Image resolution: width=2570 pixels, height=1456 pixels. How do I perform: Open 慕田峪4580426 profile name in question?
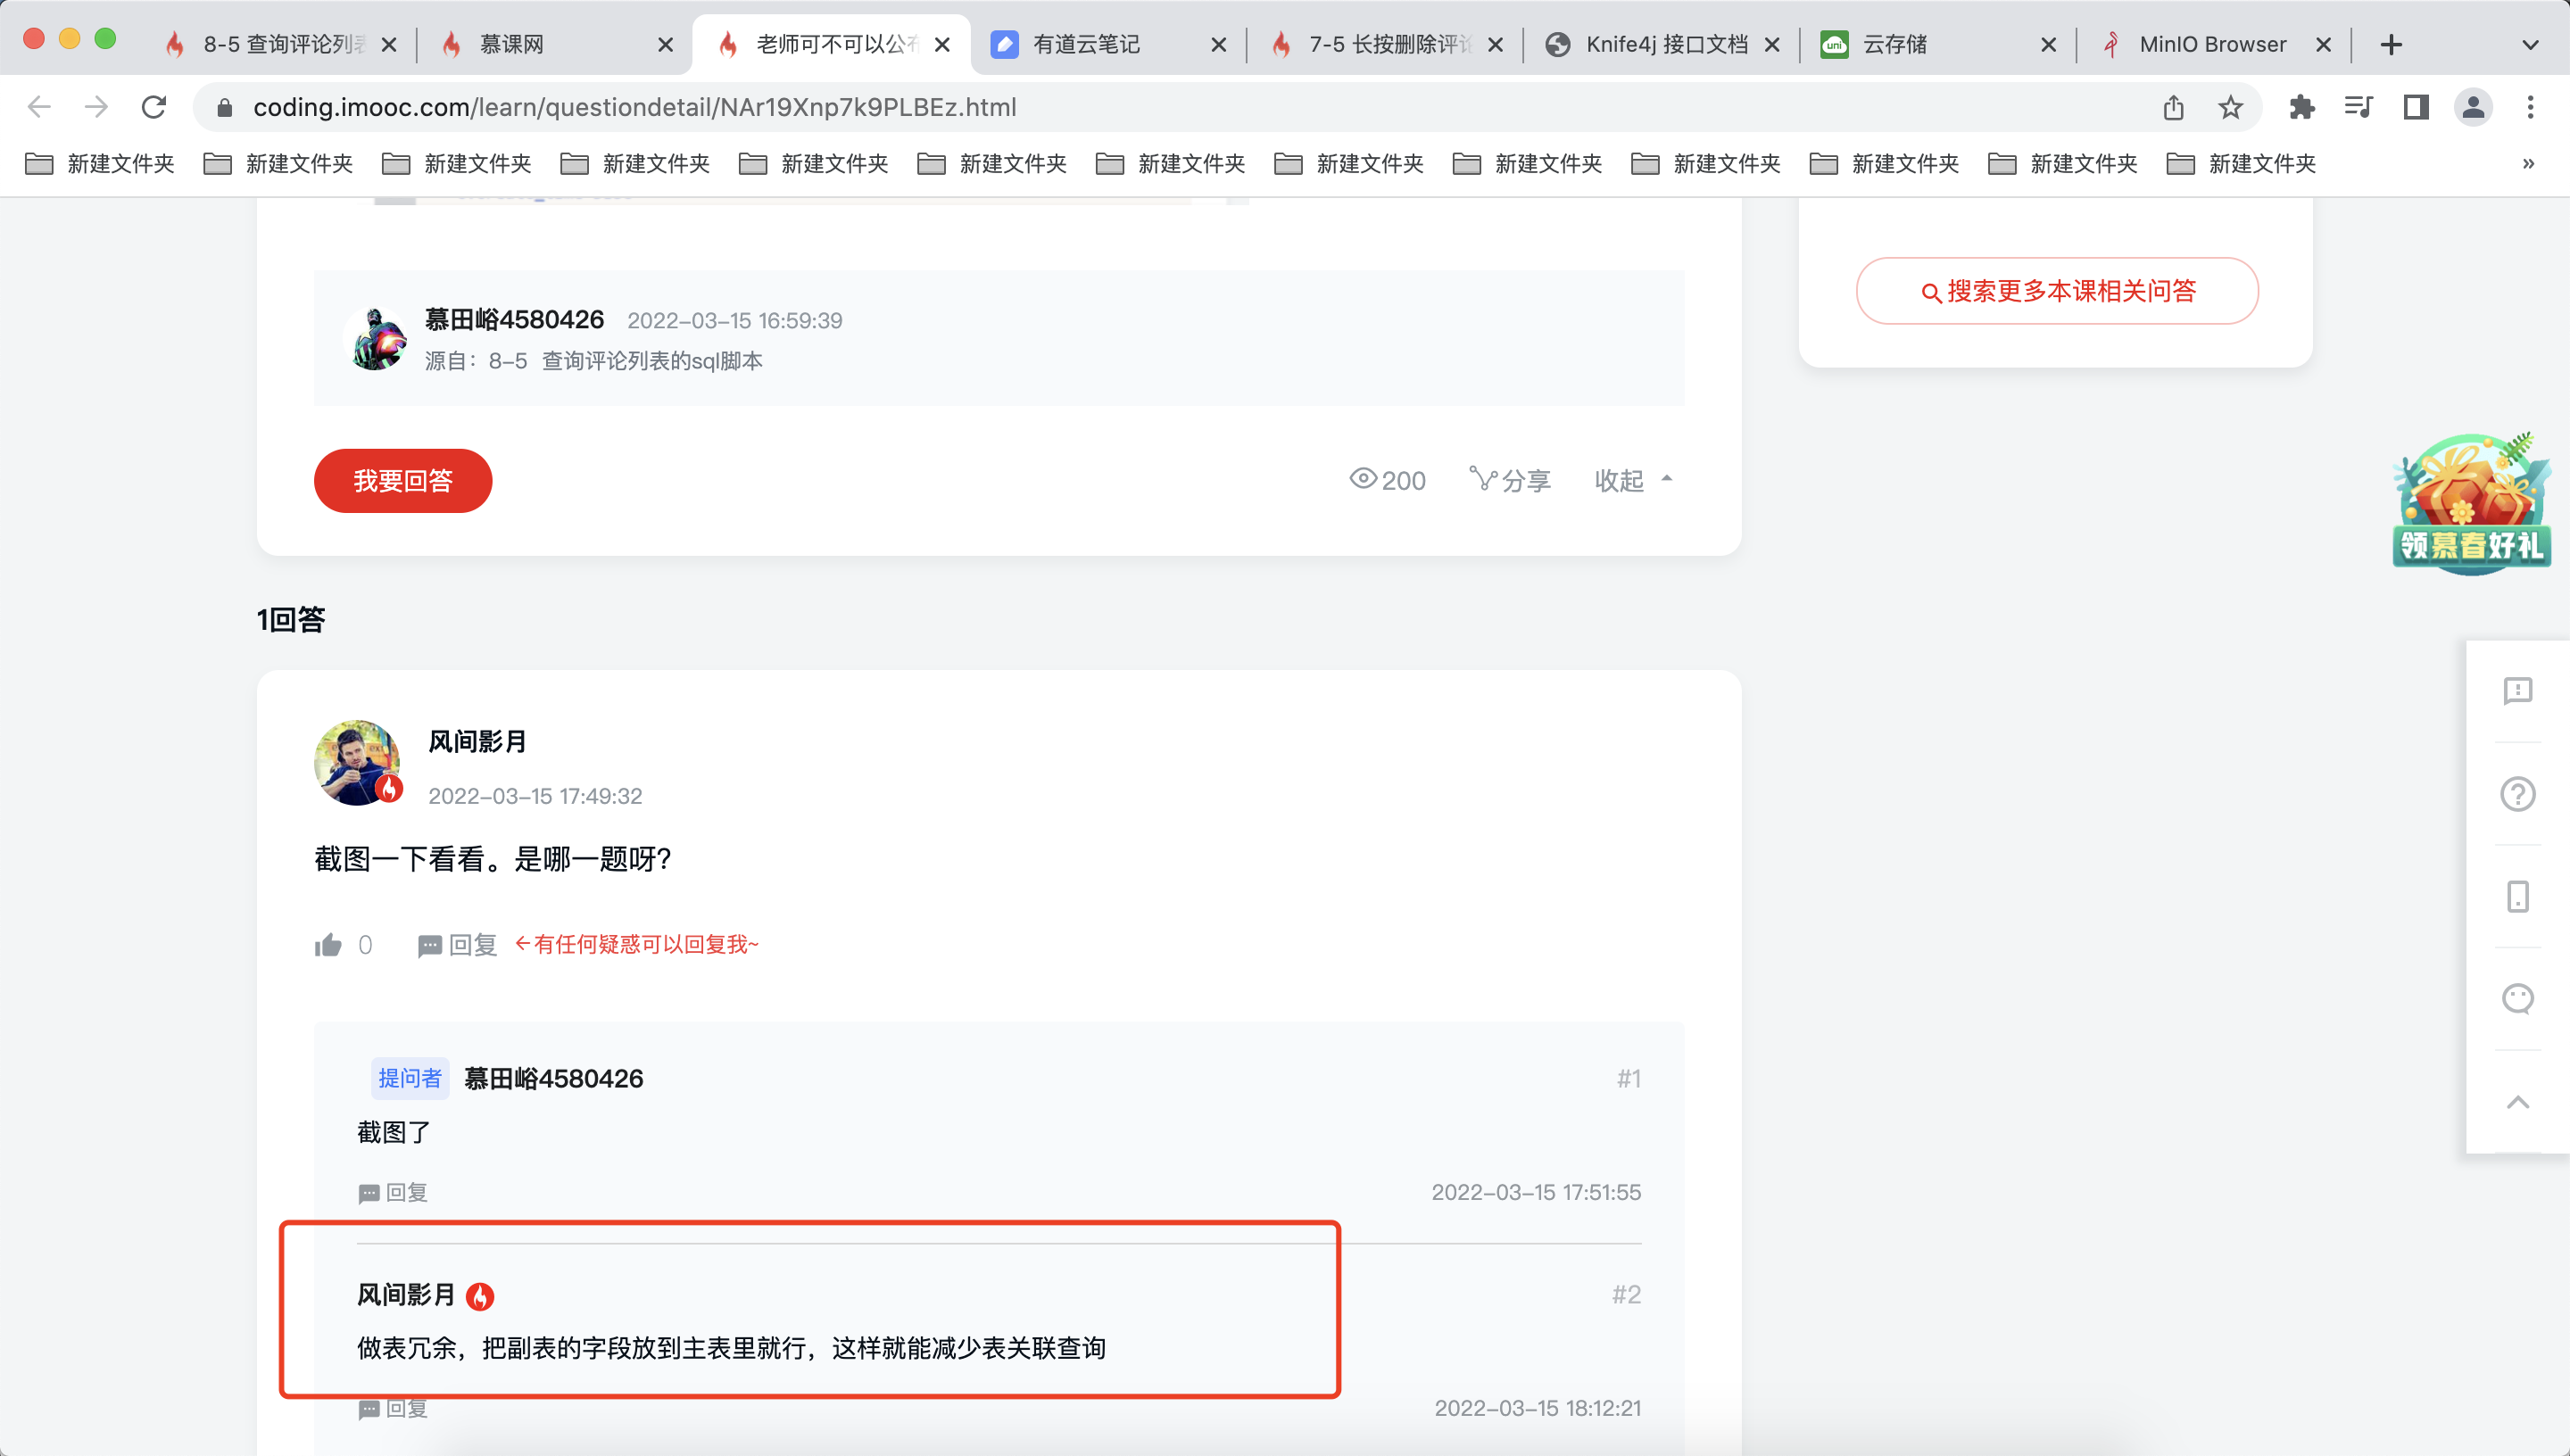point(514,320)
